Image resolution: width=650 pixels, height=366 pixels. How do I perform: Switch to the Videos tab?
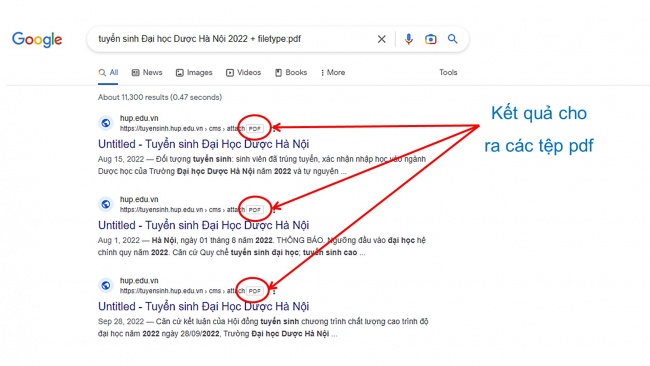[x=243, y=73]
